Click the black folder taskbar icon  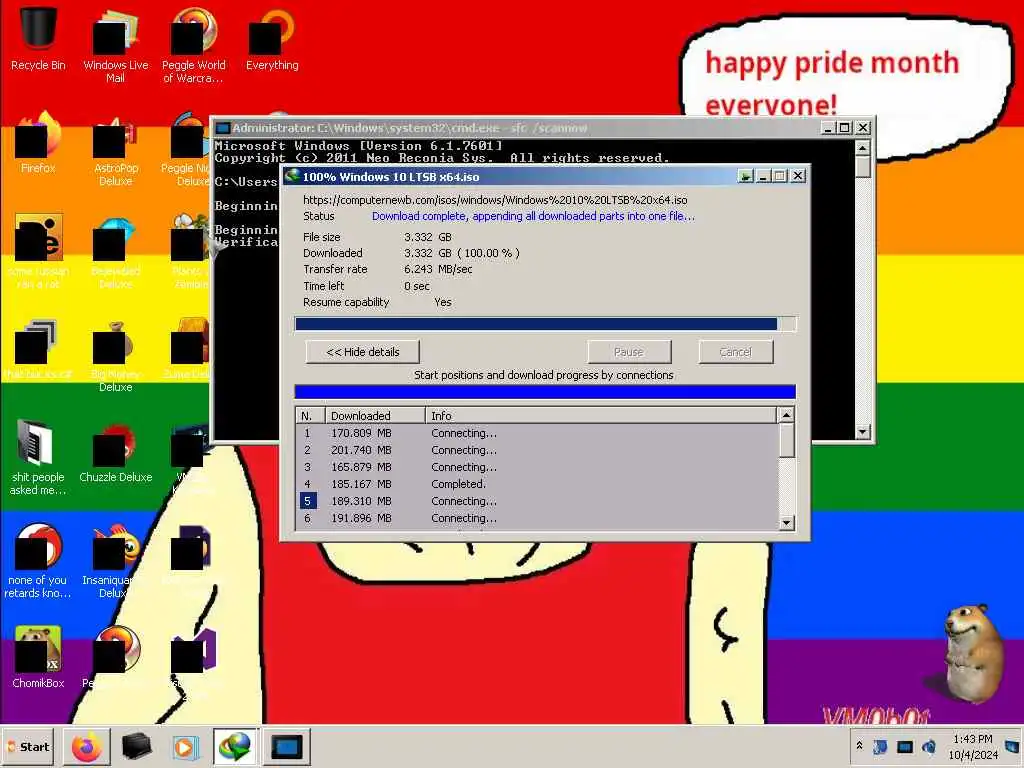coord(136,746)
